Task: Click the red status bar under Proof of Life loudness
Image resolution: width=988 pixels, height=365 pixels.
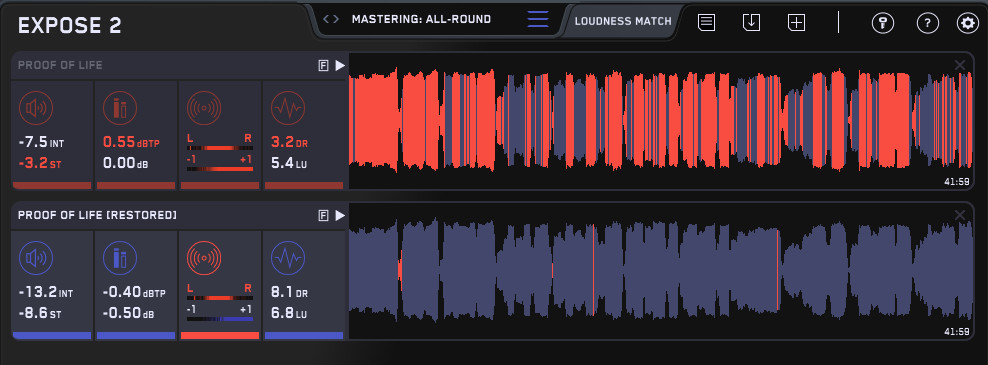Action: [52, 186]
